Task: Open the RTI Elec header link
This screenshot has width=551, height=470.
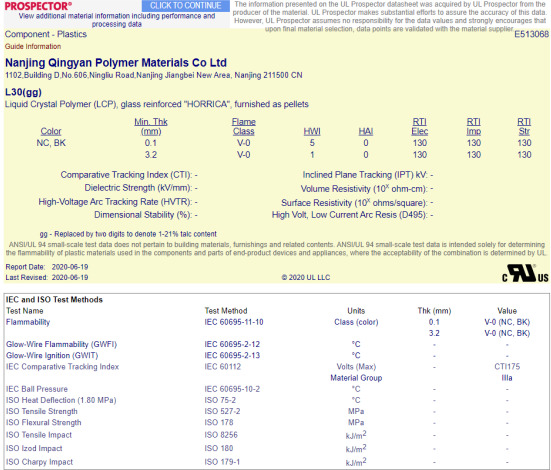Action: [420, 127]
